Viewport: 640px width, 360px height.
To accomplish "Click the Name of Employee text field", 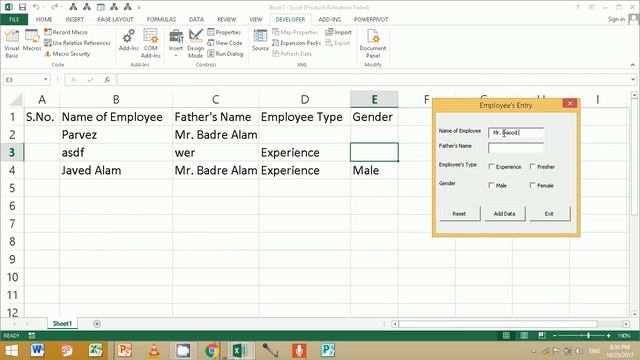I will tap(516, 132).
